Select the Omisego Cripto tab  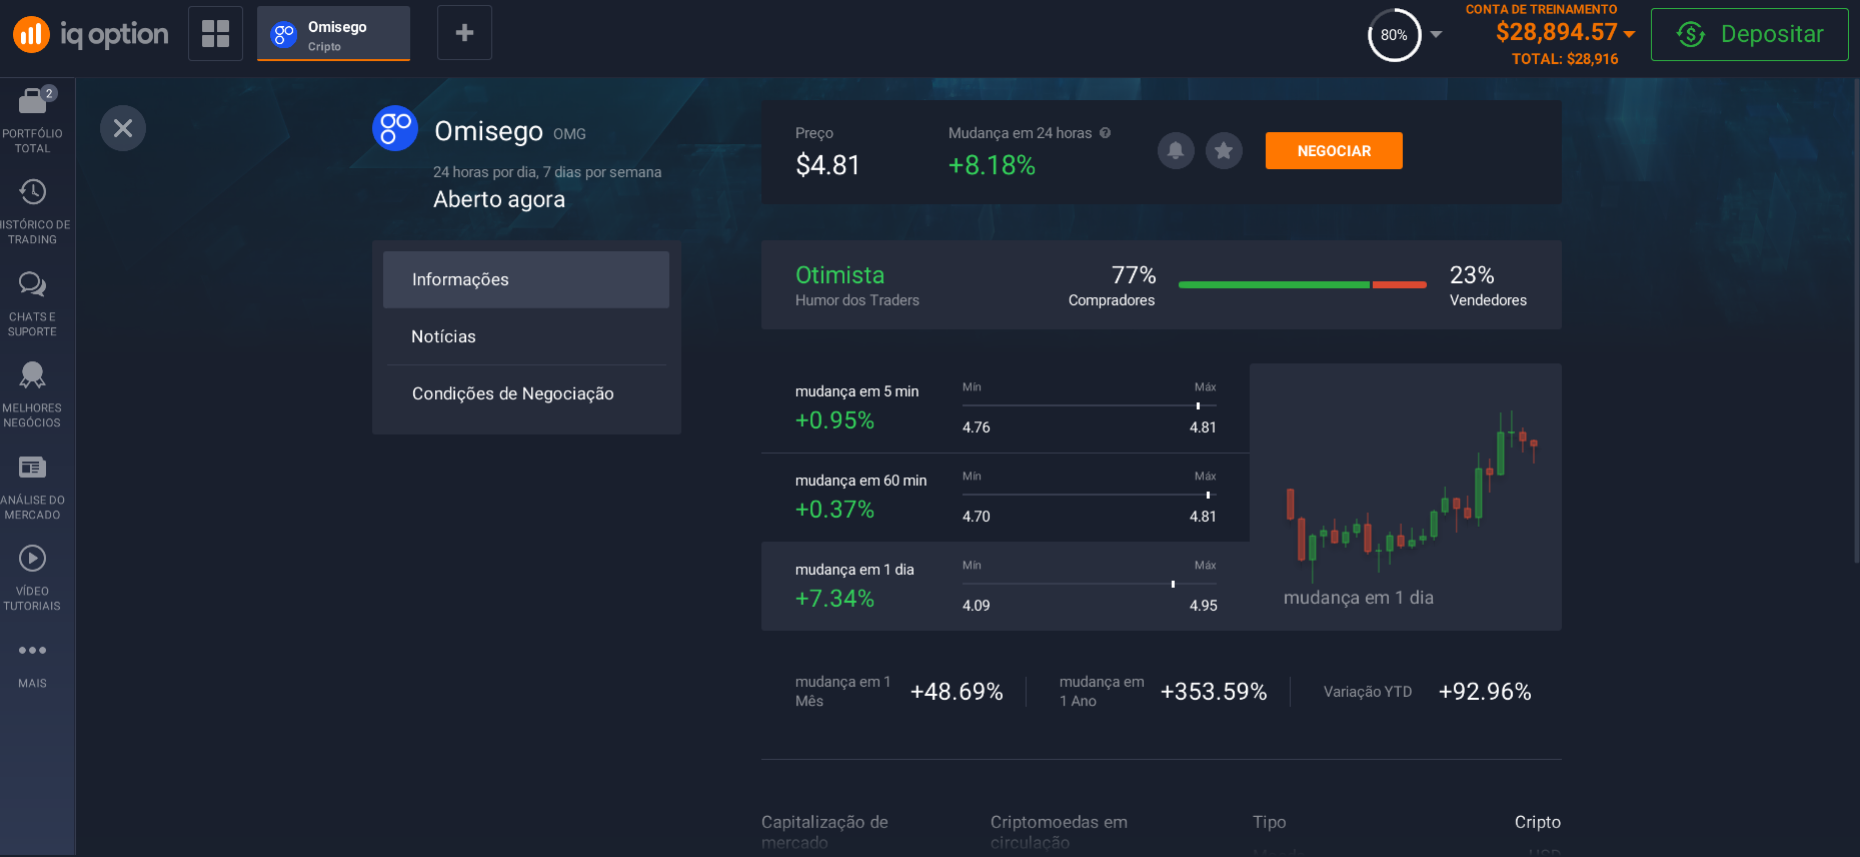pyautogui.click(x=333, y=34)
